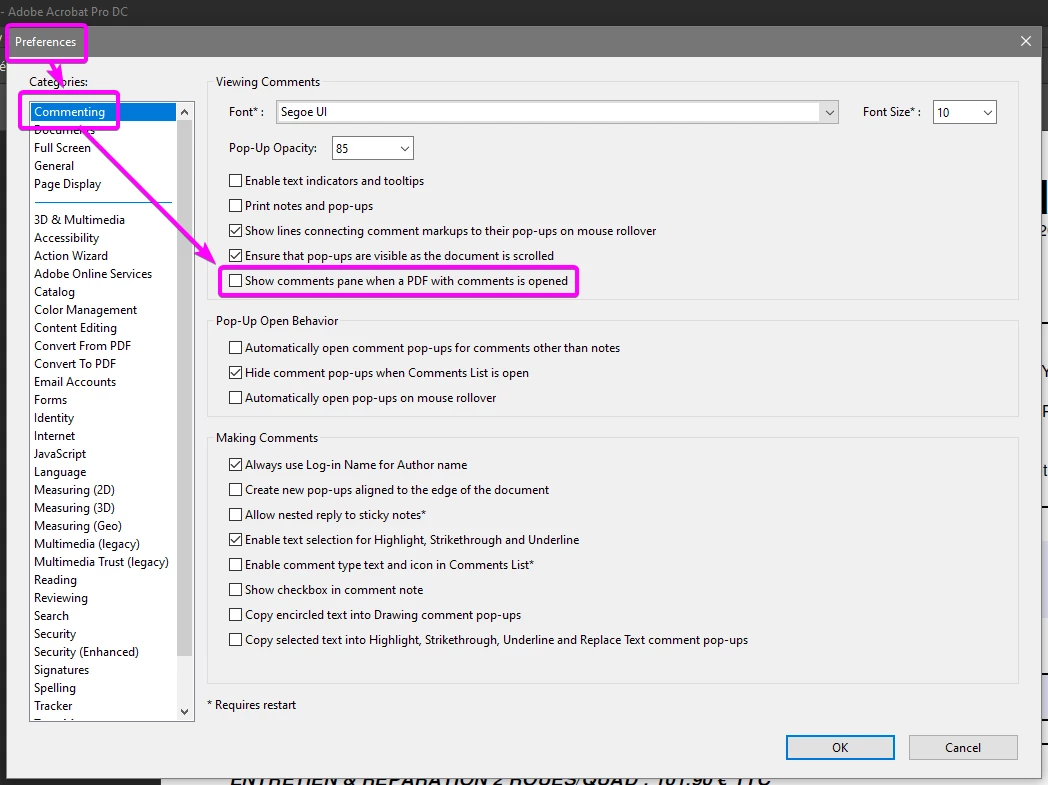Viewport: 1048px width, 785px height.
Task: Uncheck Ensure pop-ups visible when scrolled
Action: pos(235,256)
